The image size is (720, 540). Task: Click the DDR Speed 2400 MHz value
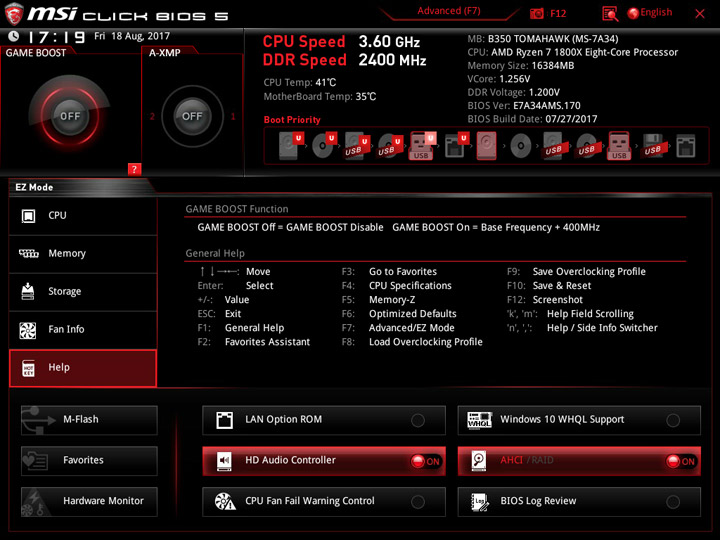click(392, 60)
